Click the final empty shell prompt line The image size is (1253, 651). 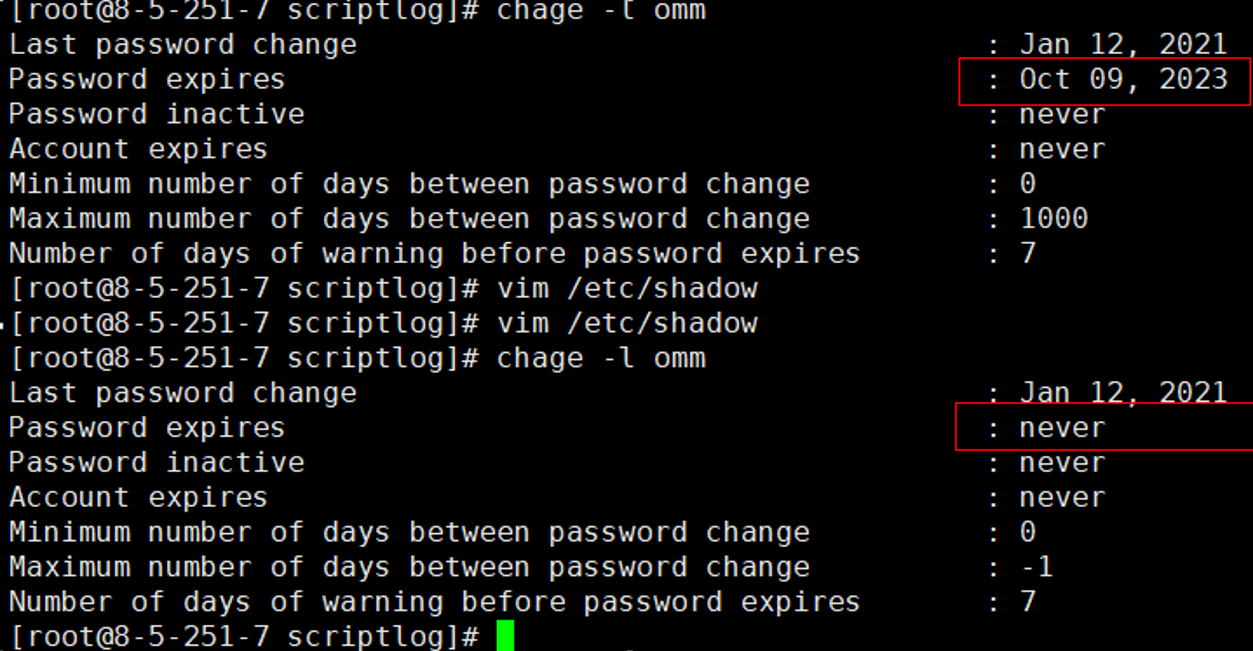tap(245, 636)
